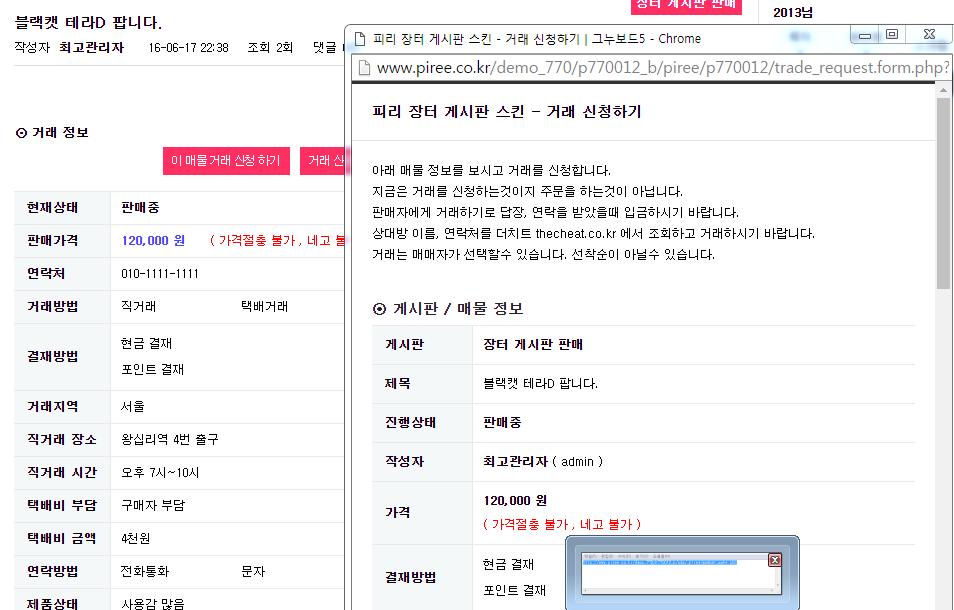Click the scroll up arrow in popup
Image resolution: width=954 pixels, height=610 pixels.
click(x=943, y=89)
